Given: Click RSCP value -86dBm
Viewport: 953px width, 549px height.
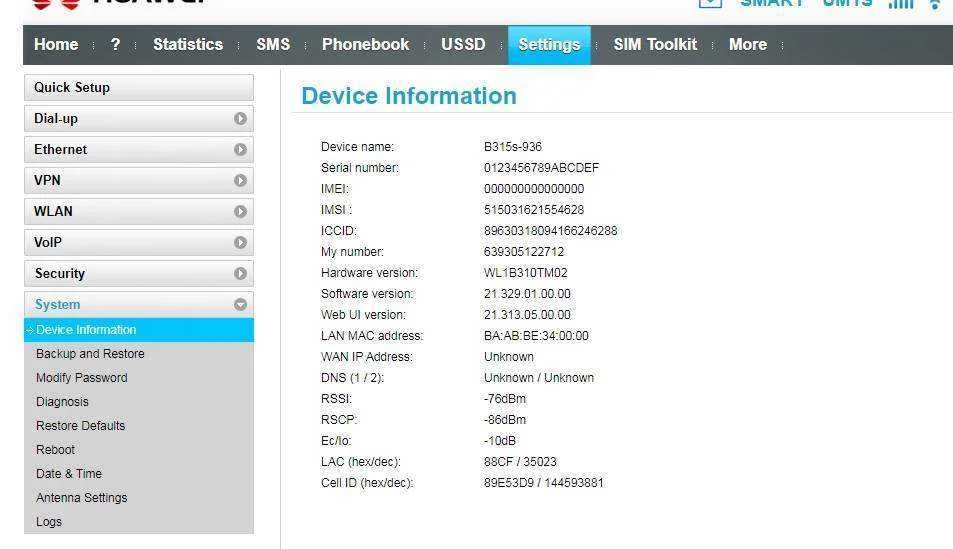Looking at the screenshot, I should (x=505, y=420).
